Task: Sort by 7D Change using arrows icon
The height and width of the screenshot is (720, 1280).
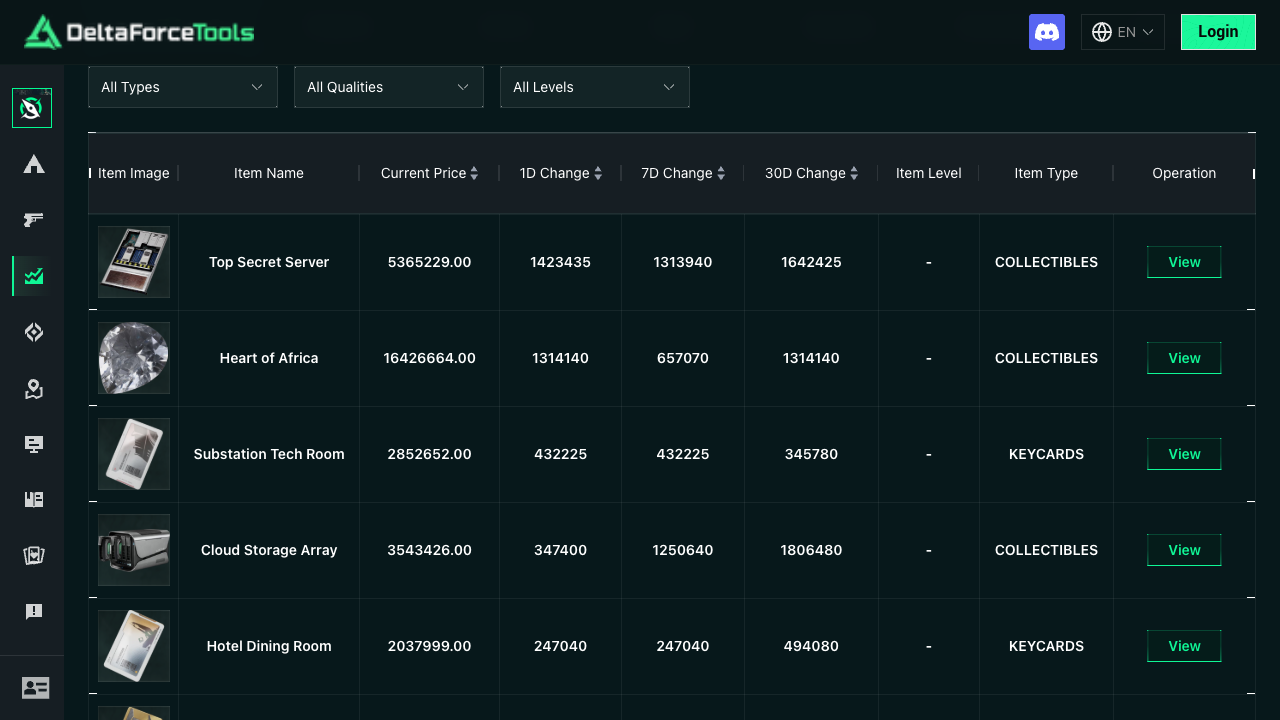Action: point(721,173)
